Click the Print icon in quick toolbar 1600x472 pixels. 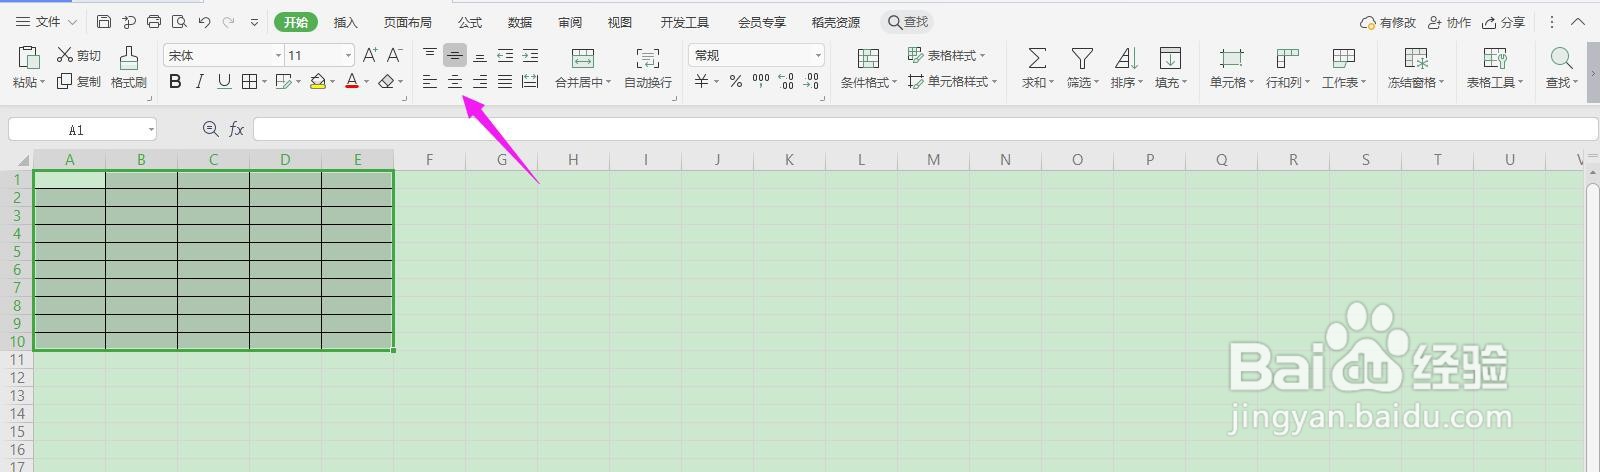(153, 22)
